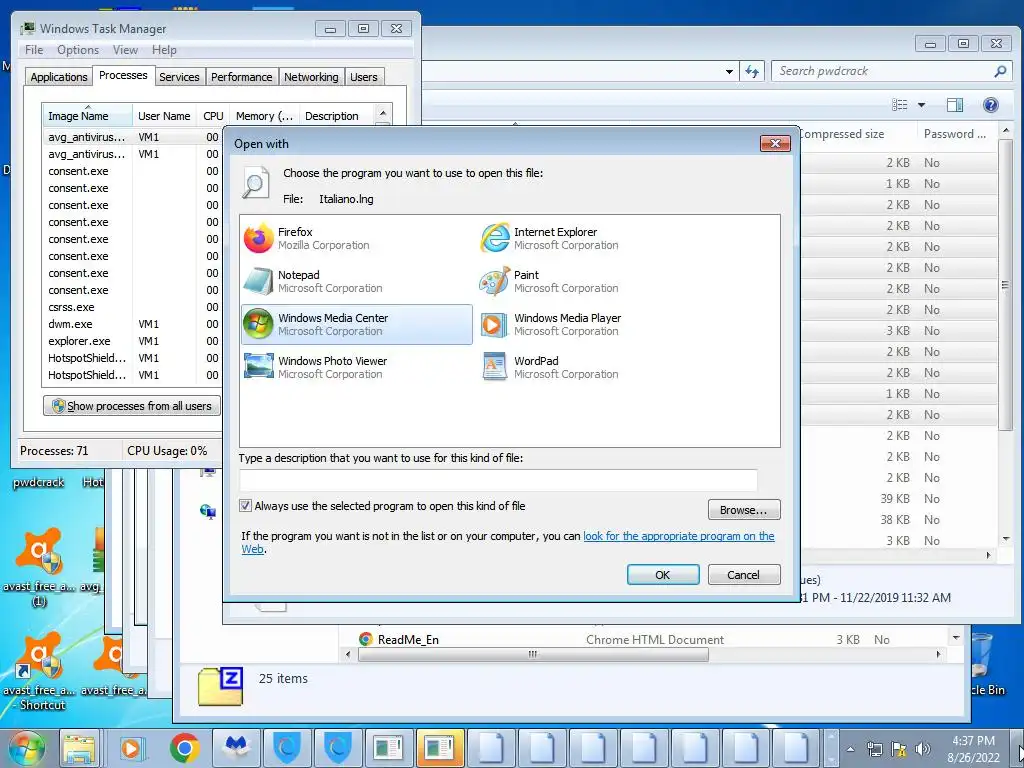Expand the explorer address bar dropdown arrow

(x=729, y=71)
